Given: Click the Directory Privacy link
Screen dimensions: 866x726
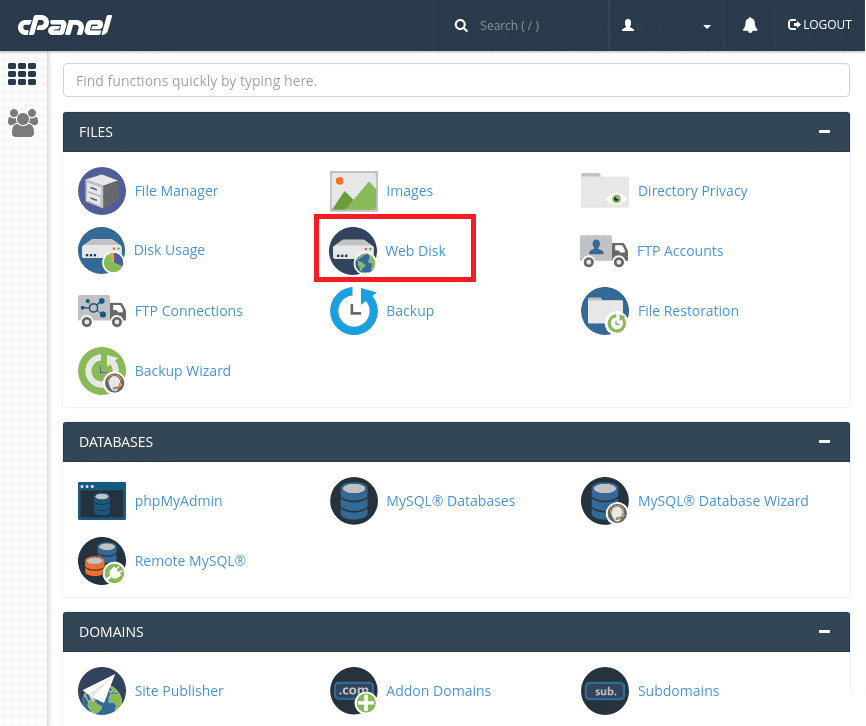Looking at the screenshot, I should [x=693, y=191].
